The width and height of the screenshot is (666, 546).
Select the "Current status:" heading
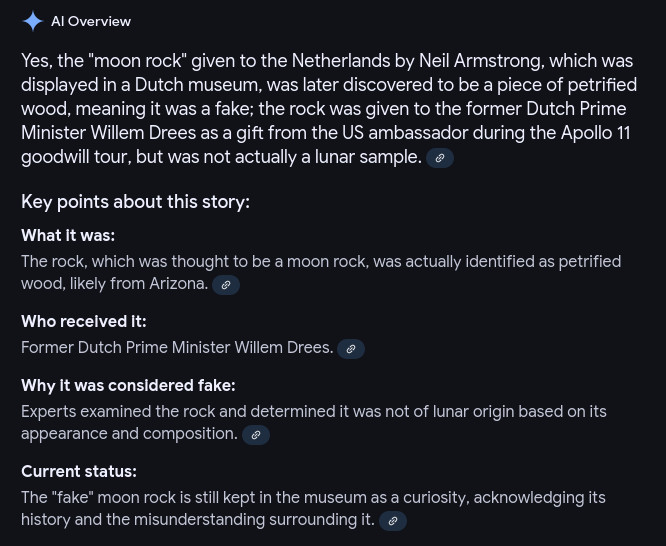(x=79, y=472)
